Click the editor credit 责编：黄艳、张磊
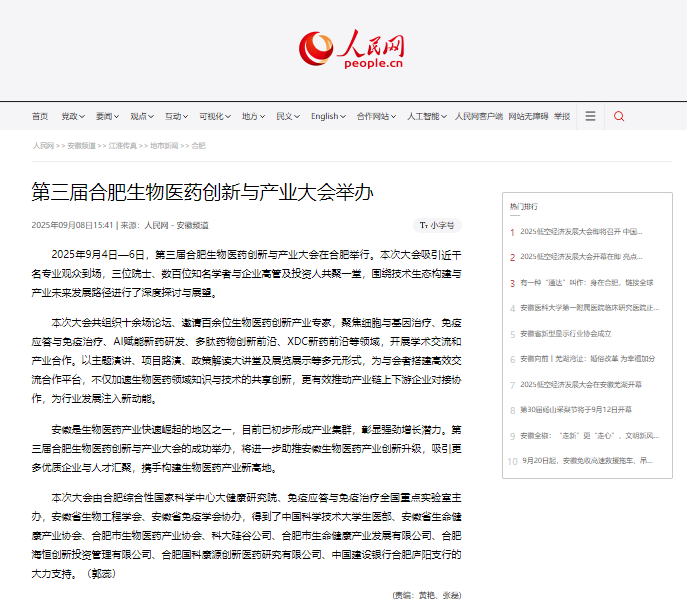This screenshot has width=687, height=609. [427, 595]
